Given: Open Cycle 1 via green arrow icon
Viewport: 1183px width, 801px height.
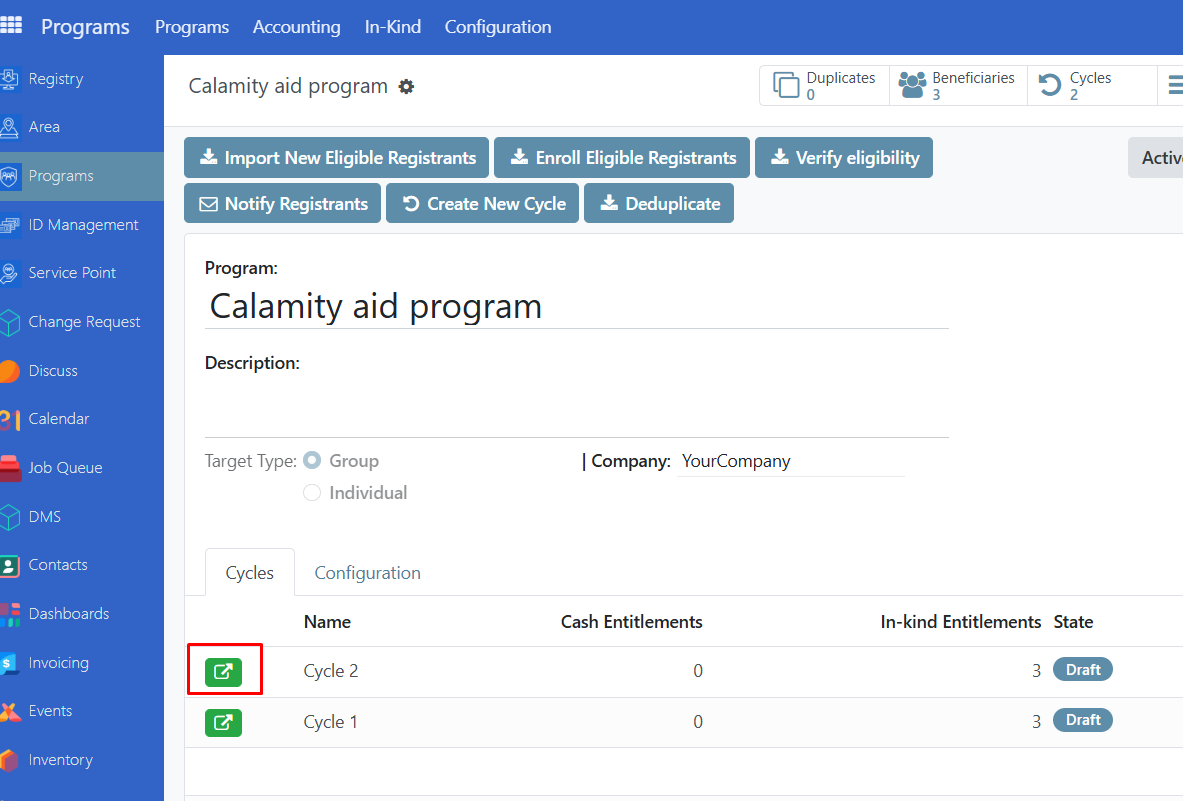Looking at the screenshot, I should [223, 722].
